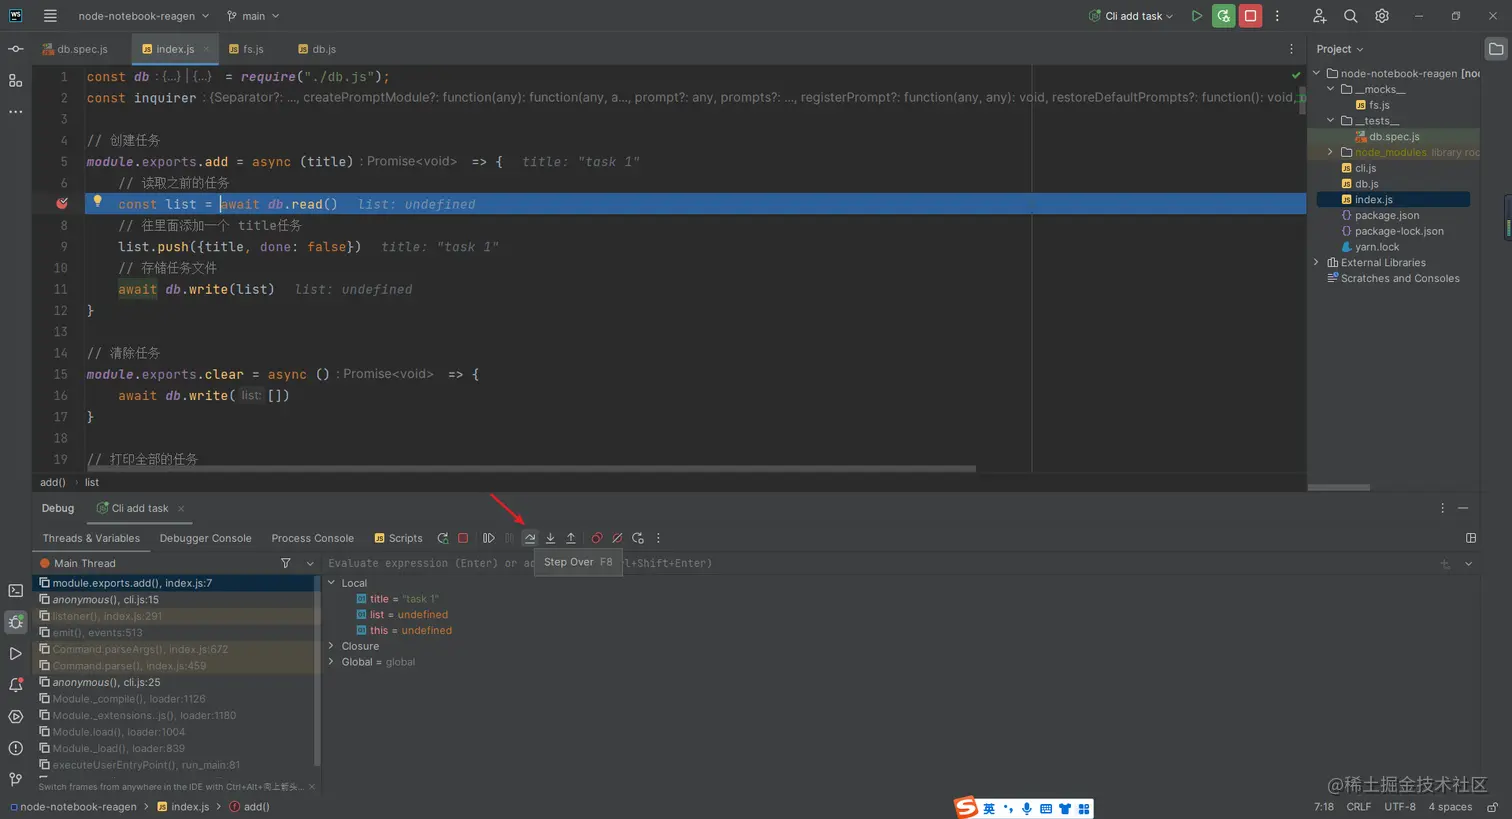Click the 7:18 cursor position indicator
1512x819 pixels.
1324,807
